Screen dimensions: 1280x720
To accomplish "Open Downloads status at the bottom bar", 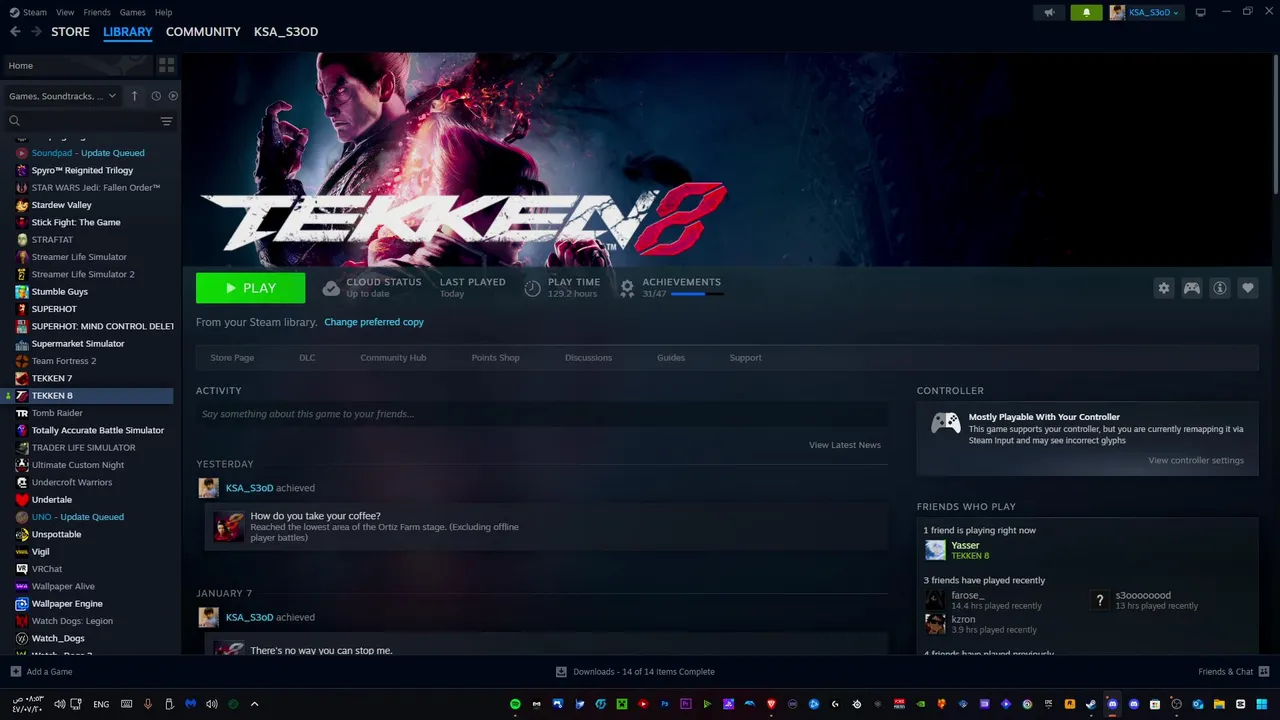I will [x=635, y=672].
